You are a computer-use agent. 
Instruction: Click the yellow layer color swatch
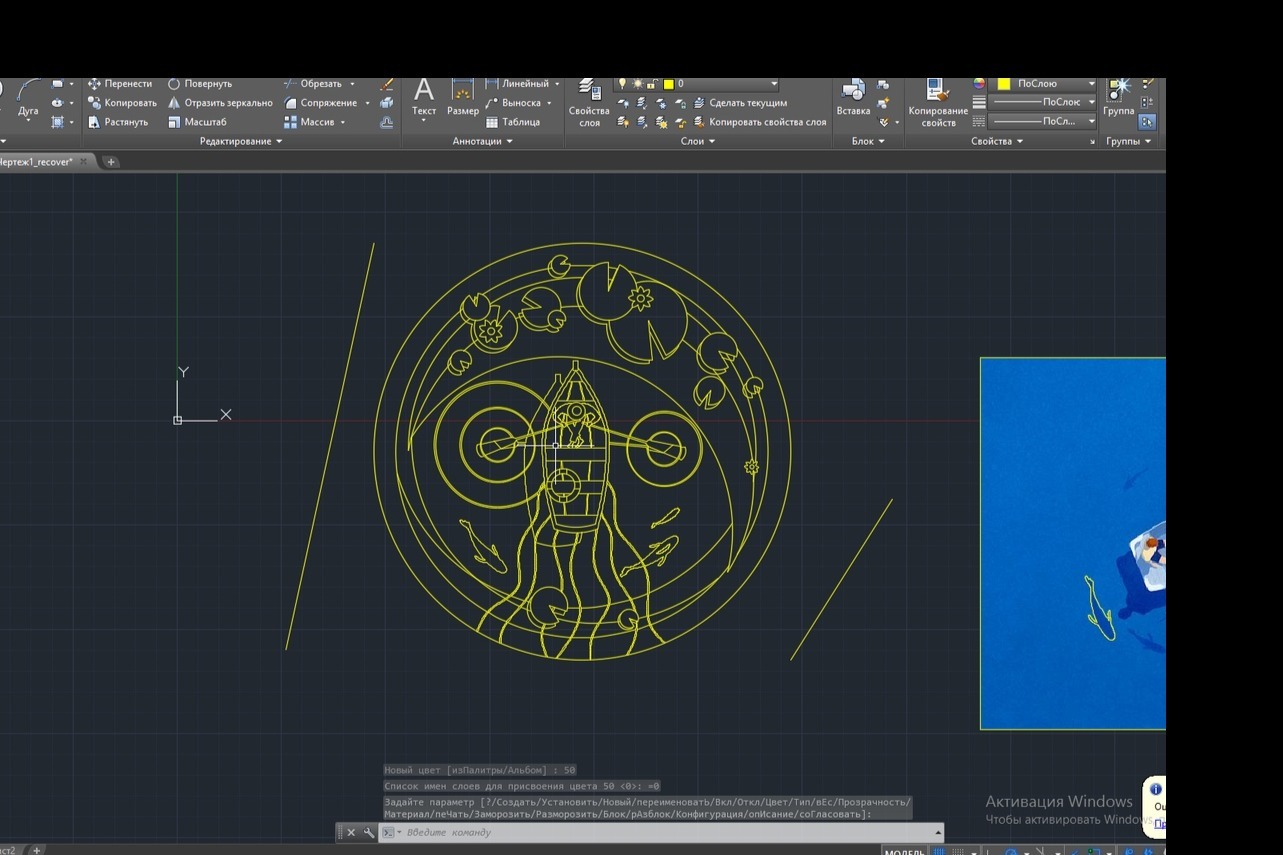(x=668, y=84)
